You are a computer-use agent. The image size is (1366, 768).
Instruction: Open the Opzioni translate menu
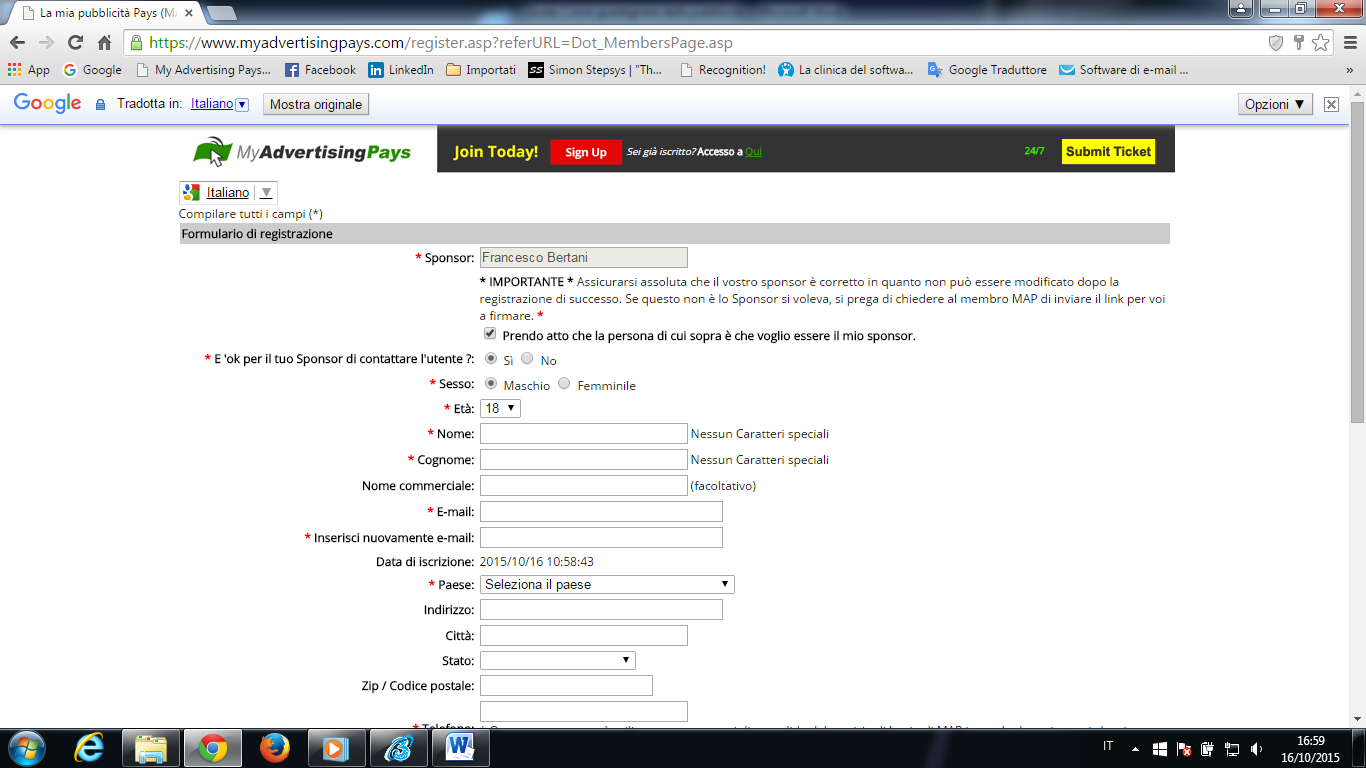pos(1275,104)
